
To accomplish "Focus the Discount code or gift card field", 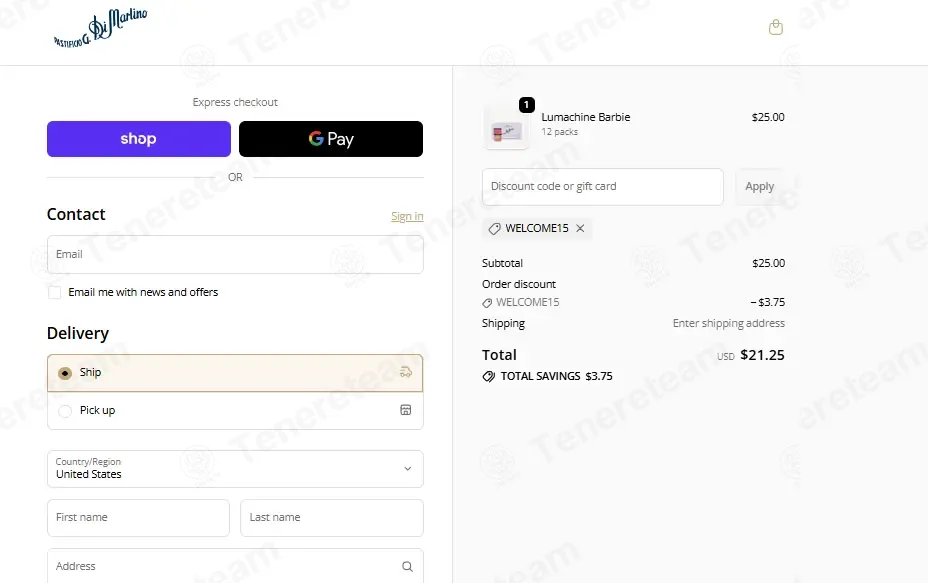I will [602, 186].
